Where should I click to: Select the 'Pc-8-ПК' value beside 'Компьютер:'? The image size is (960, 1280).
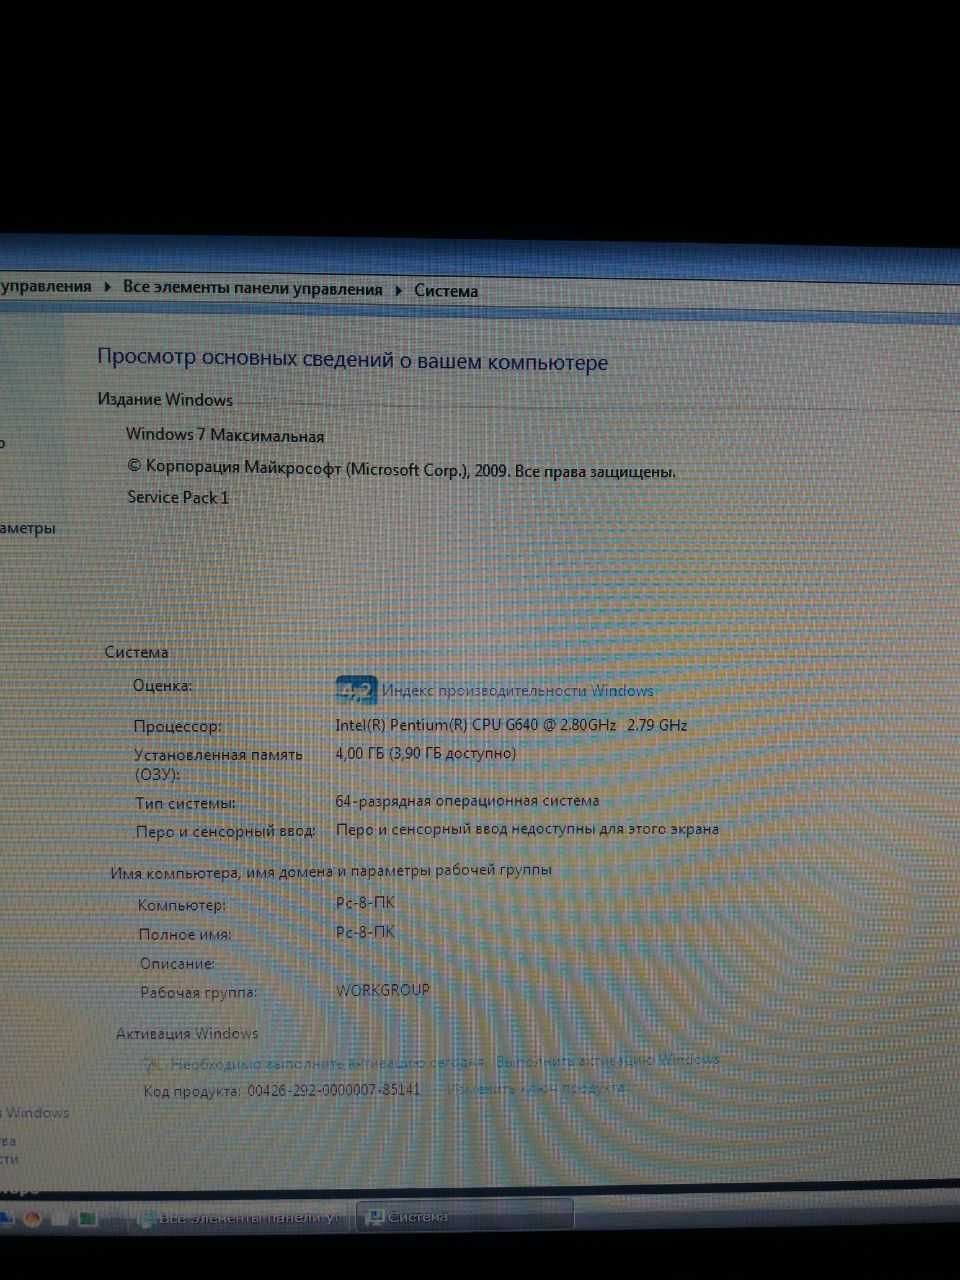[366, 902]
